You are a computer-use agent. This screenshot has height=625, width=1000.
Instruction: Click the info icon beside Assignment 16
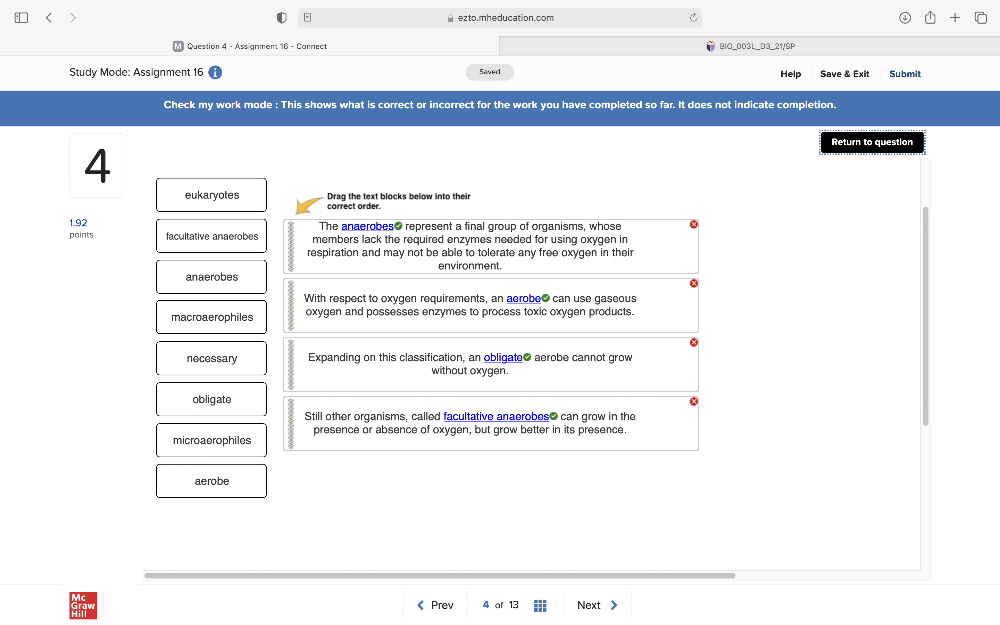pyautogui.click(x=215, y=73)
